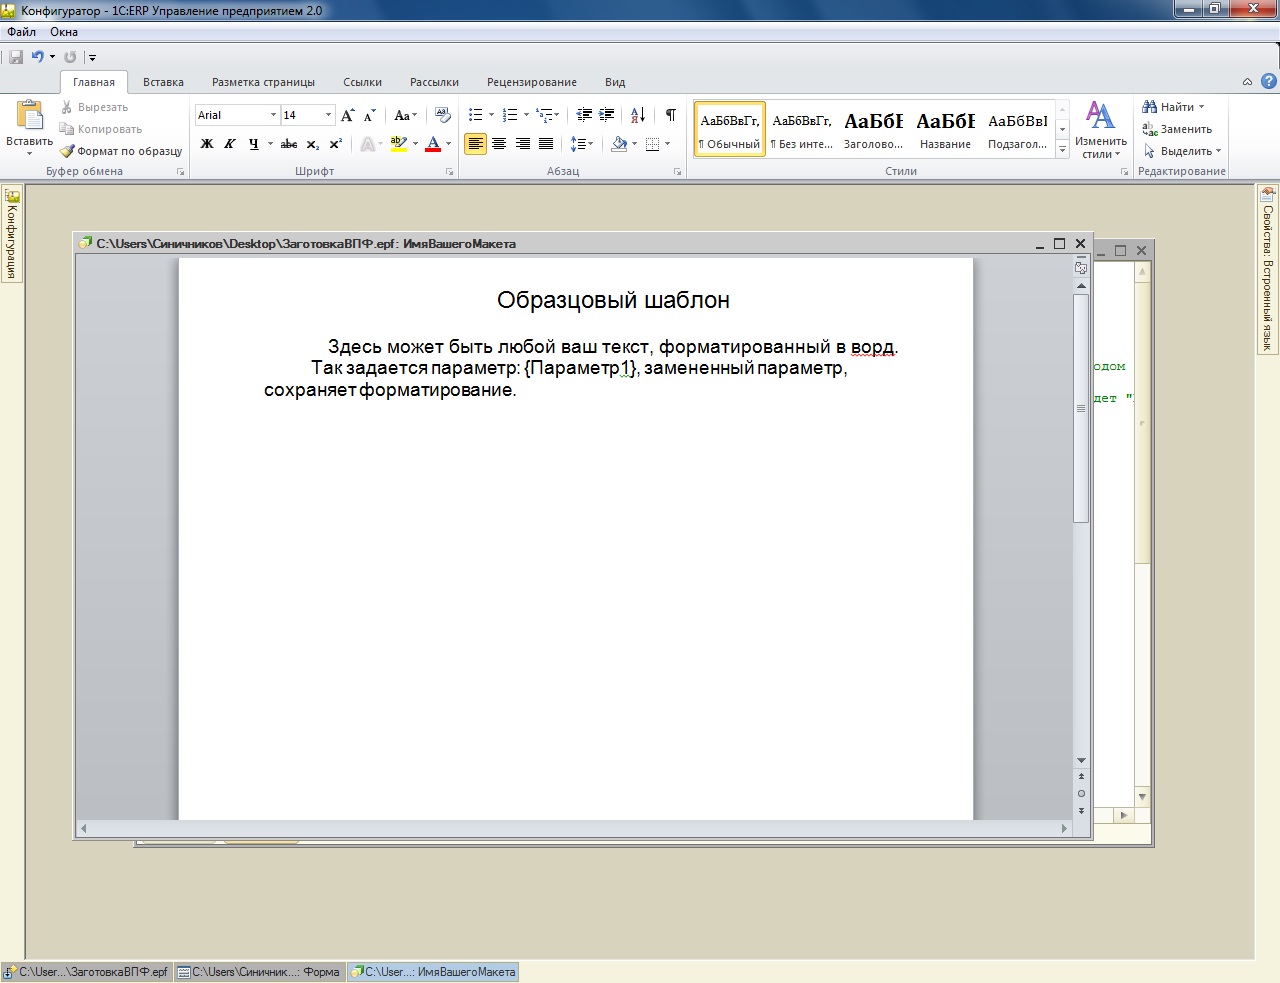
Task: Switch to the Разметка страницы tab
Action: tap(263, 82)
